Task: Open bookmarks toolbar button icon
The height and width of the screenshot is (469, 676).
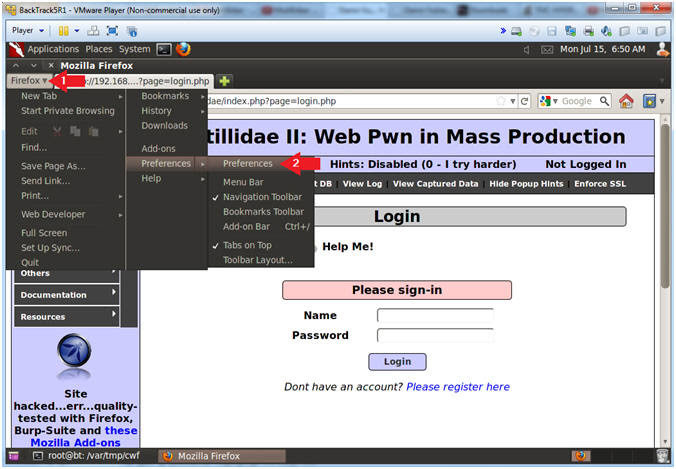Action: (649, 101)
